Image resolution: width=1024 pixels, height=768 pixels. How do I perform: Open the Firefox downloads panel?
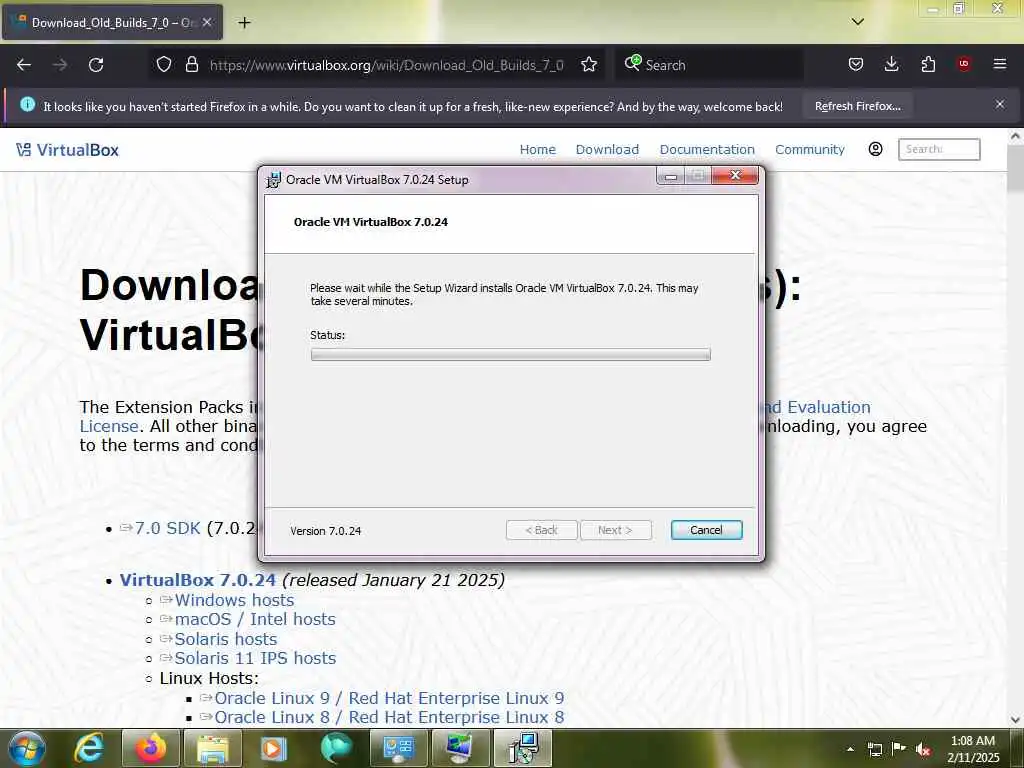[x=891, y=64]
